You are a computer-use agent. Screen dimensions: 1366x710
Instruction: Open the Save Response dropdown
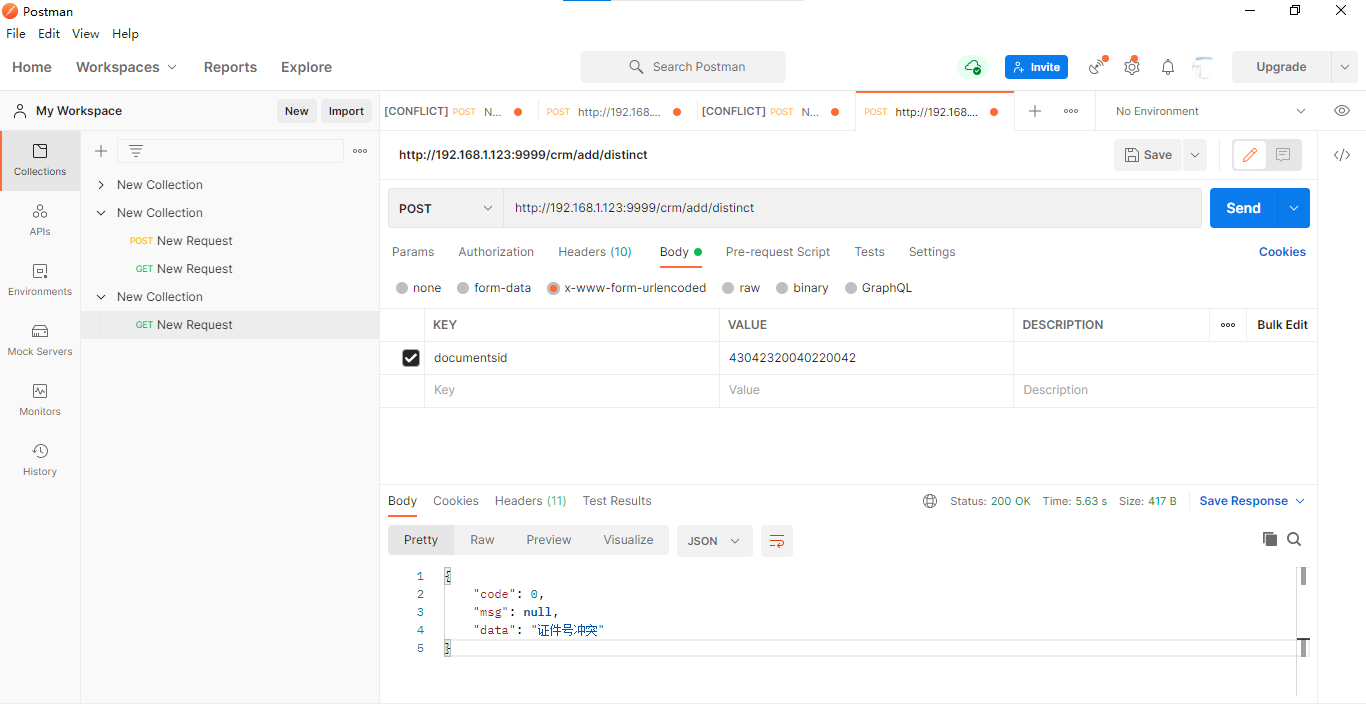coord(1252,501)
